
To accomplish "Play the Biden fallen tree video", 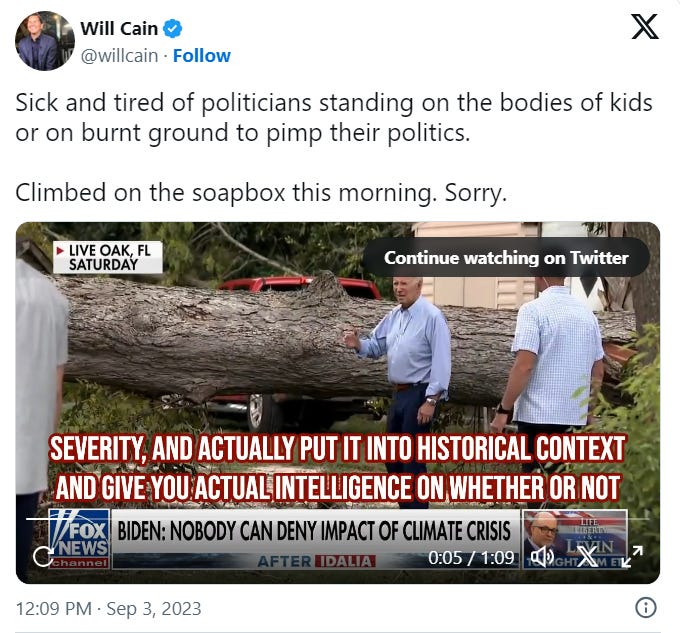I will [338, 403].
